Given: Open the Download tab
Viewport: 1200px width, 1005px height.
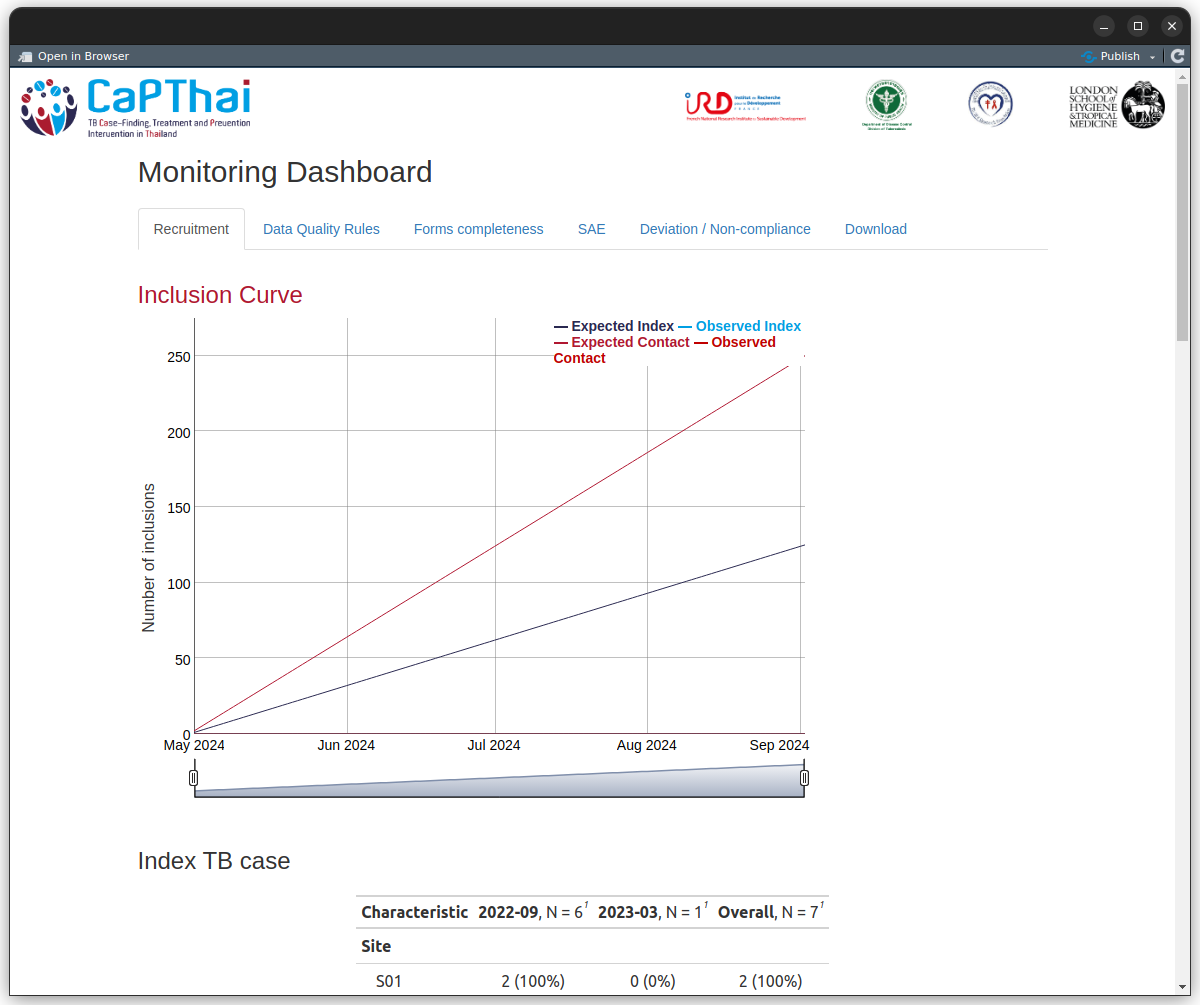Looking at the screenshot, I should pos(875,229).
